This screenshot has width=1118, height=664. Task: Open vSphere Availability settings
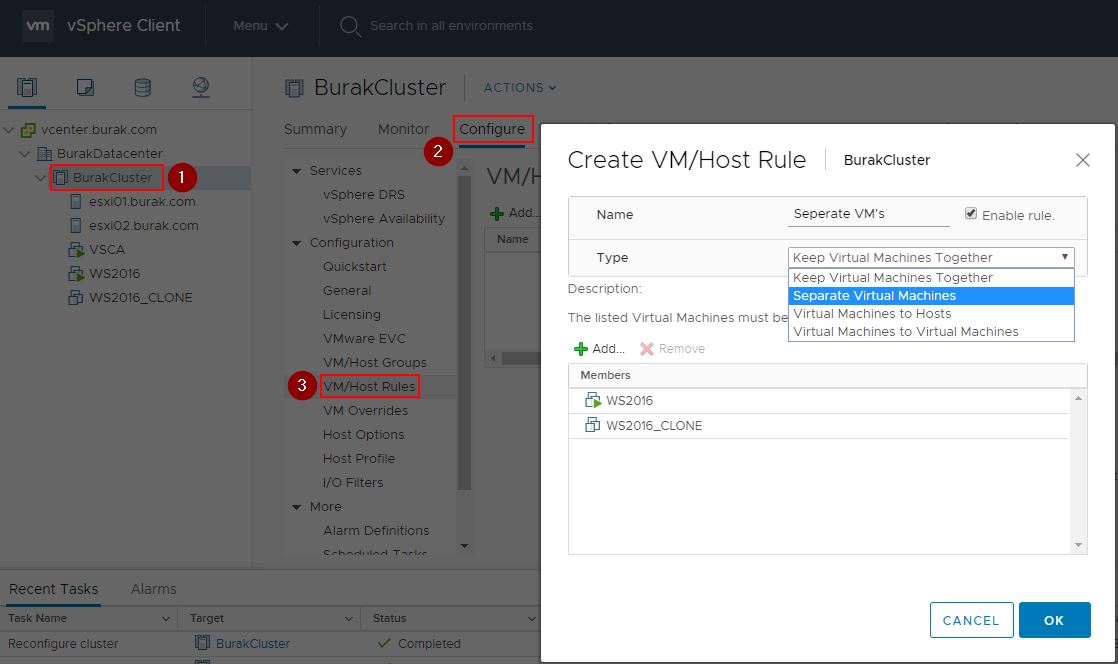click(384, 219)
